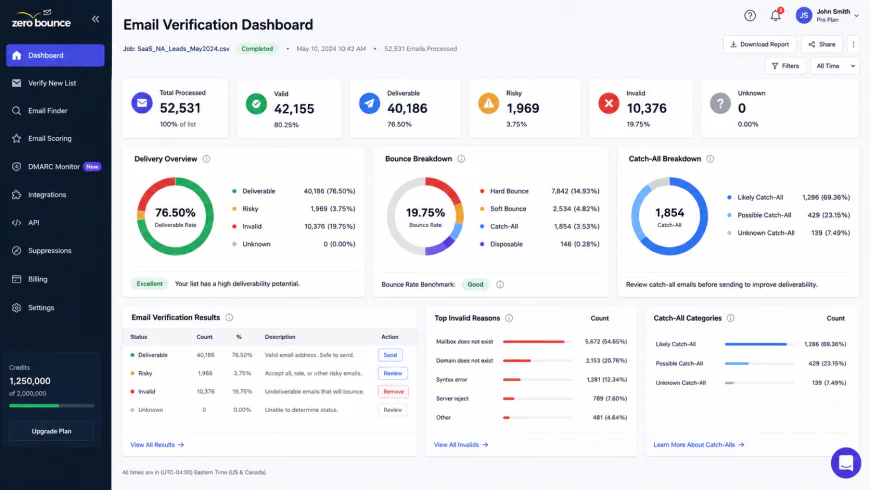Click the Billing card icon

(x=17, y=279)
